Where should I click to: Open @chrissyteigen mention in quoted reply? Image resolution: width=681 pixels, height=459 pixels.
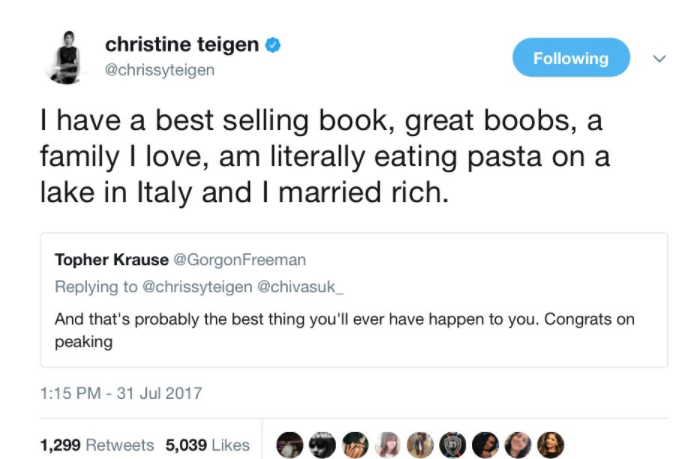(197, 287)
